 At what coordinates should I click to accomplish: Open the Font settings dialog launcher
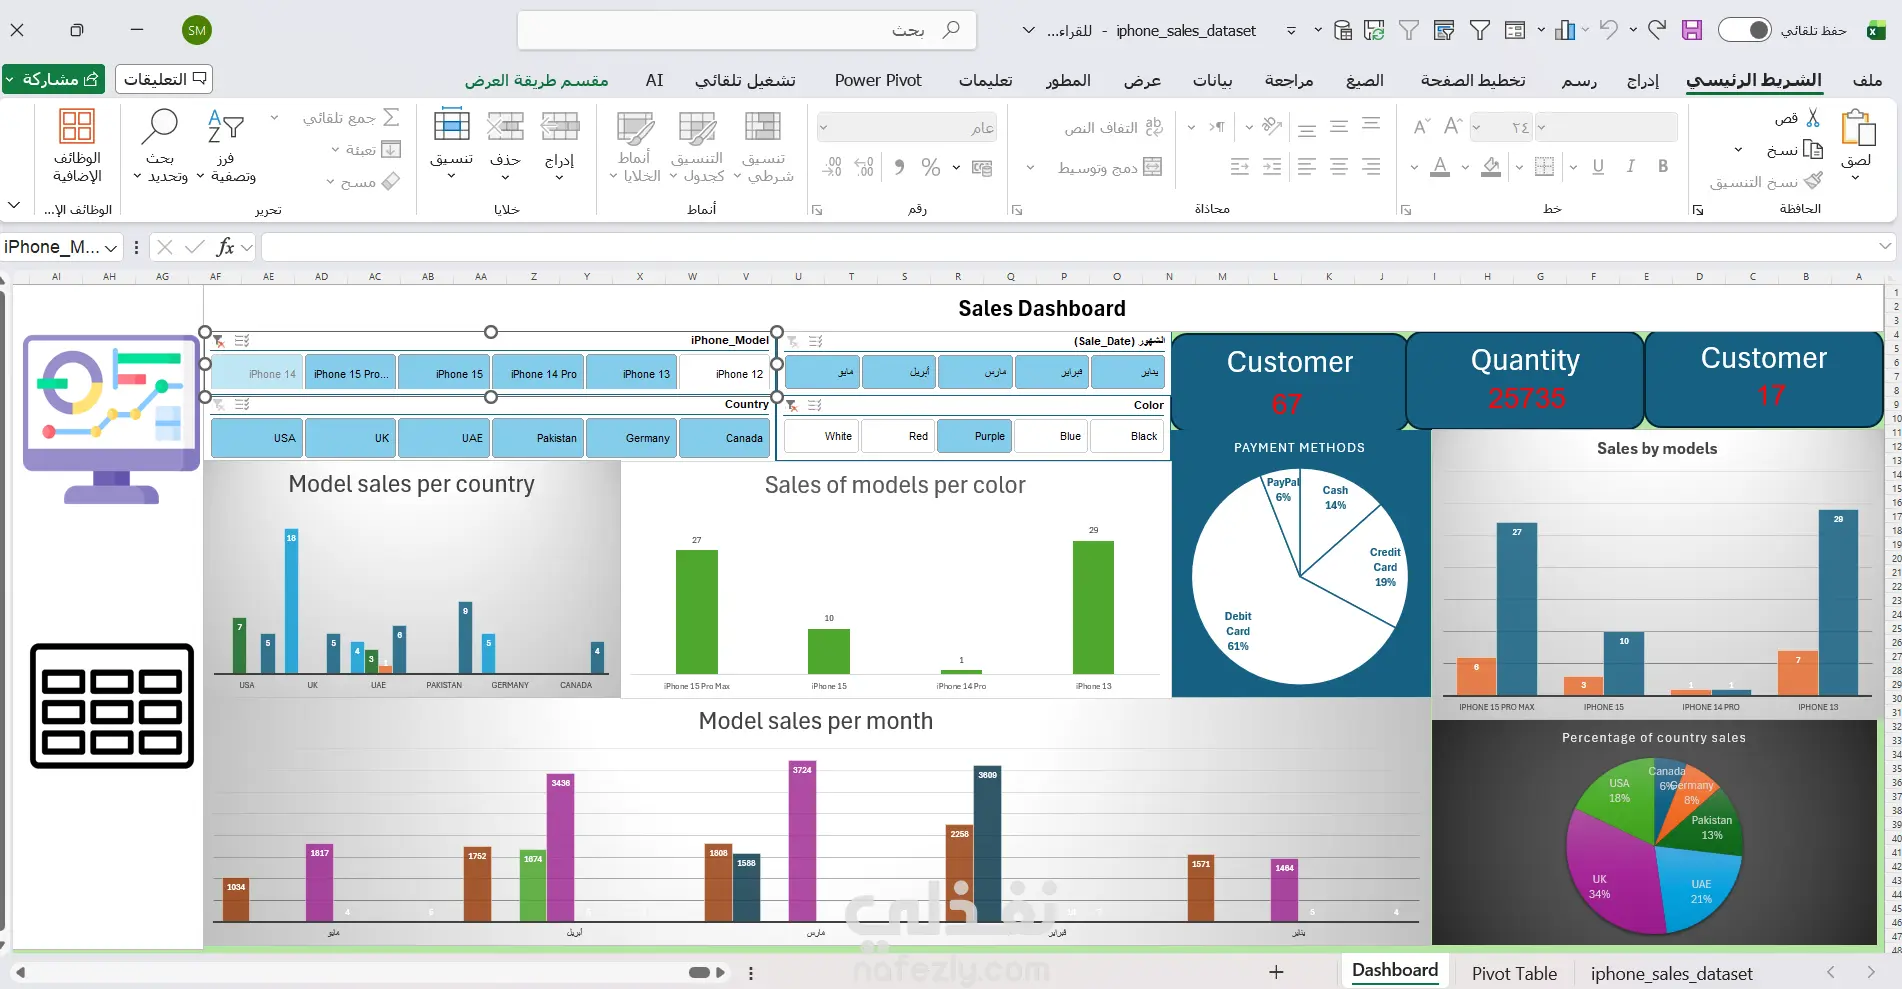tap(1405, 210)
